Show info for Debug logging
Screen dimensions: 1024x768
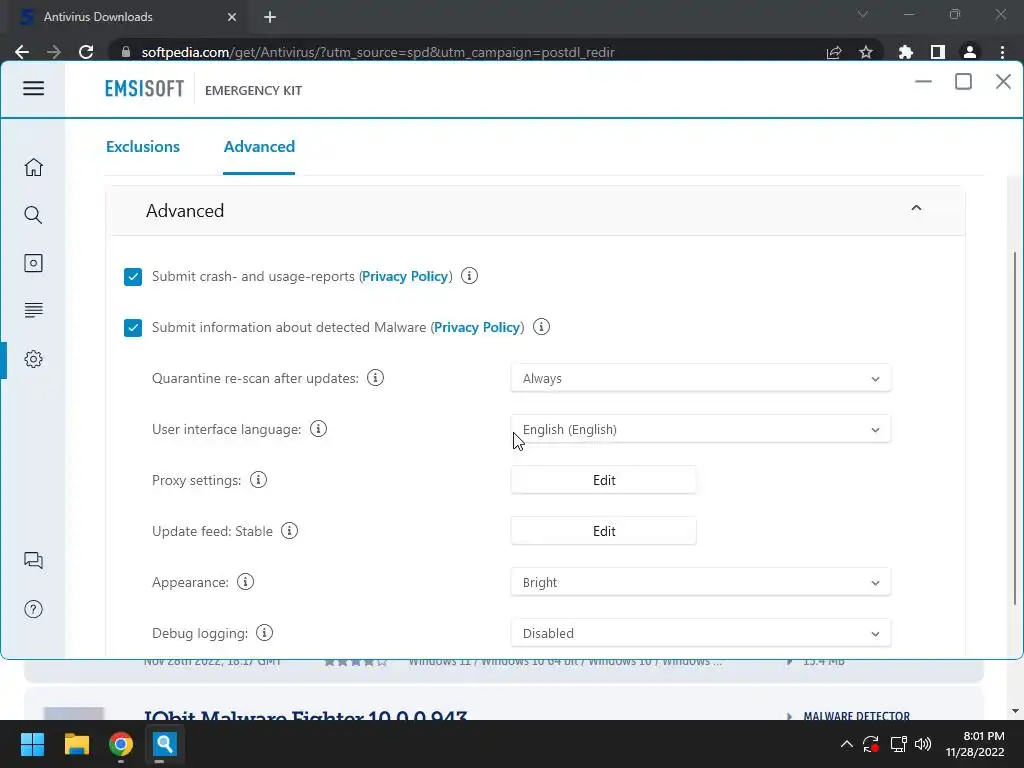click(x=264, y=632)
